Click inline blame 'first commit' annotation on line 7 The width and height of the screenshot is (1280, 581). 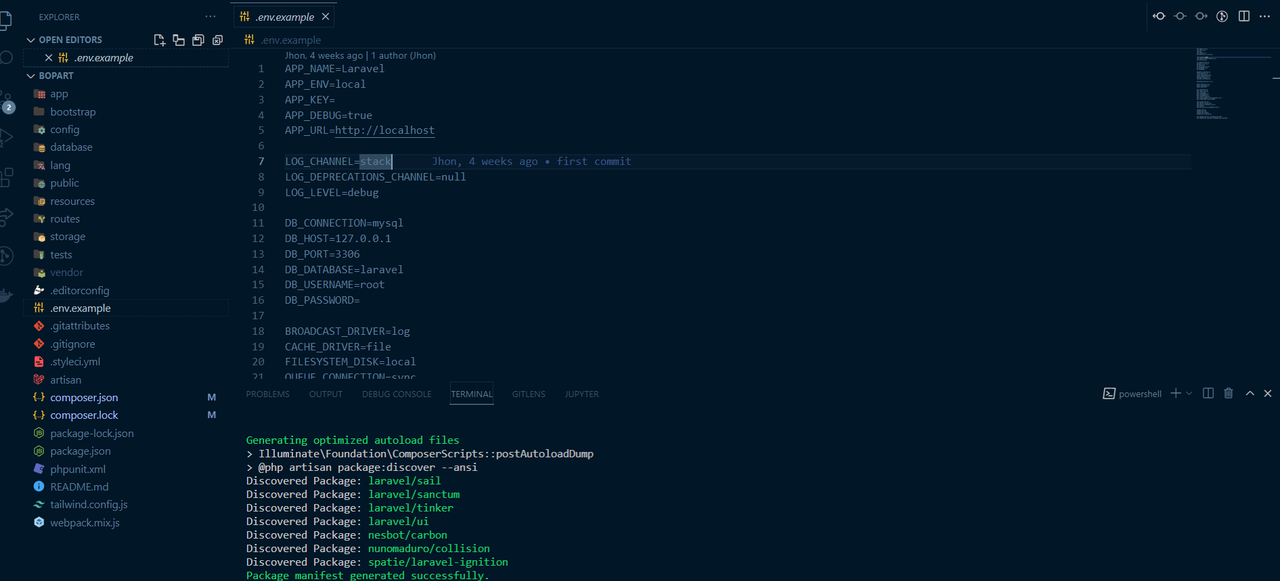point(531,161)
